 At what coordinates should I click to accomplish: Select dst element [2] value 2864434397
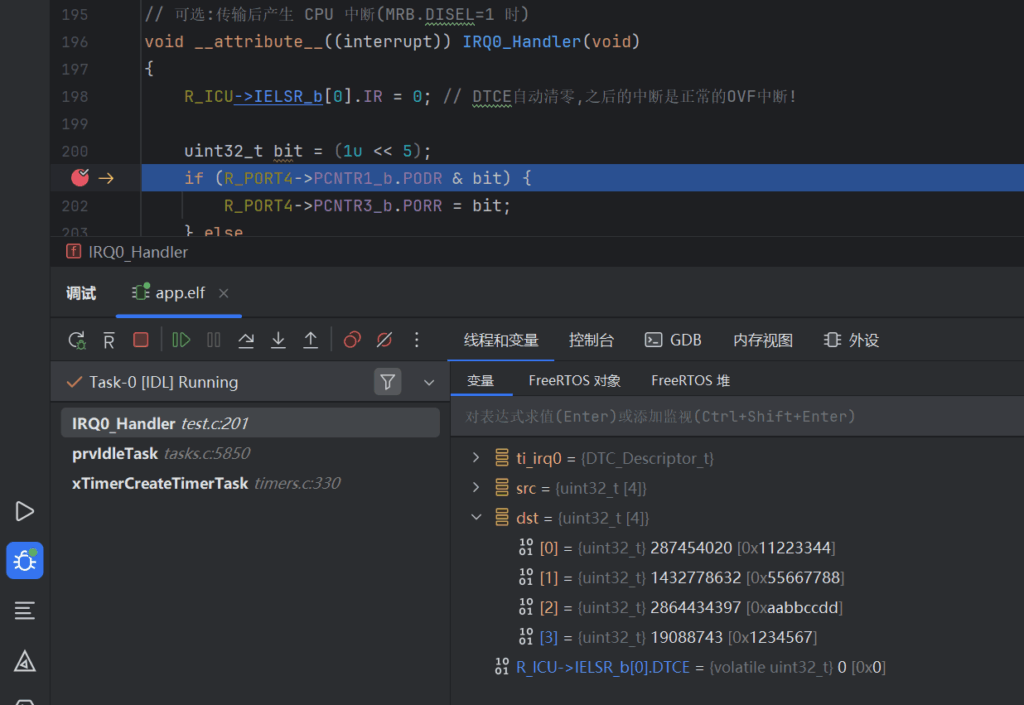click(737, 608)
